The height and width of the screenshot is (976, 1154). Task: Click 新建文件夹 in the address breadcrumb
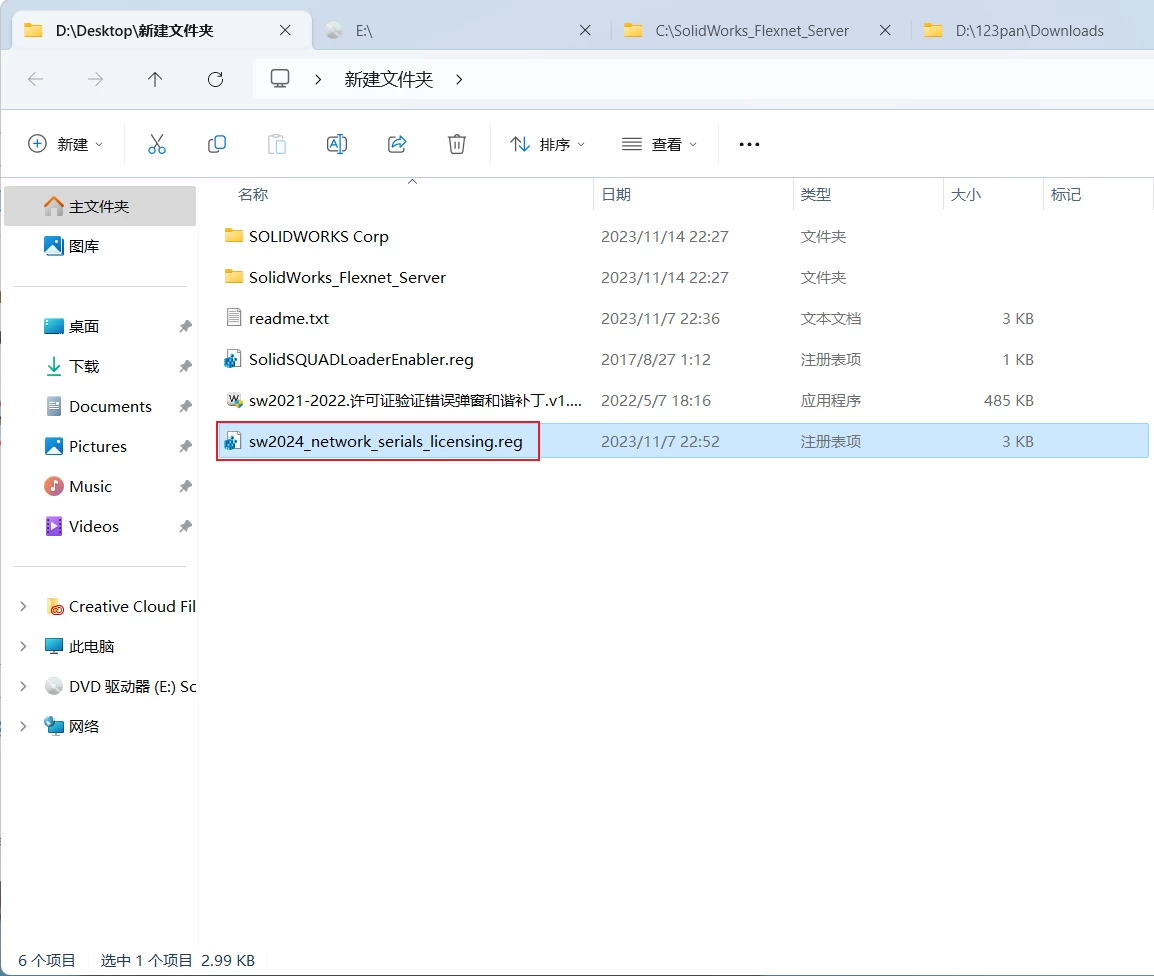point(388,79)
